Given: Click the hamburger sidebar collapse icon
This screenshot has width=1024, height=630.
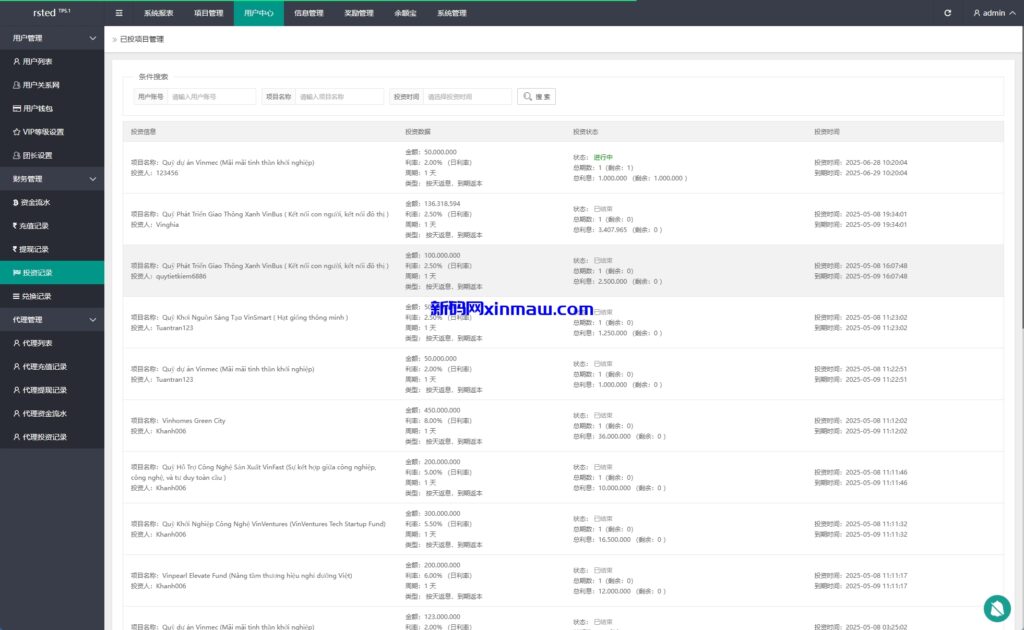Looking at the screenshot, I should [x=119, y=13].
